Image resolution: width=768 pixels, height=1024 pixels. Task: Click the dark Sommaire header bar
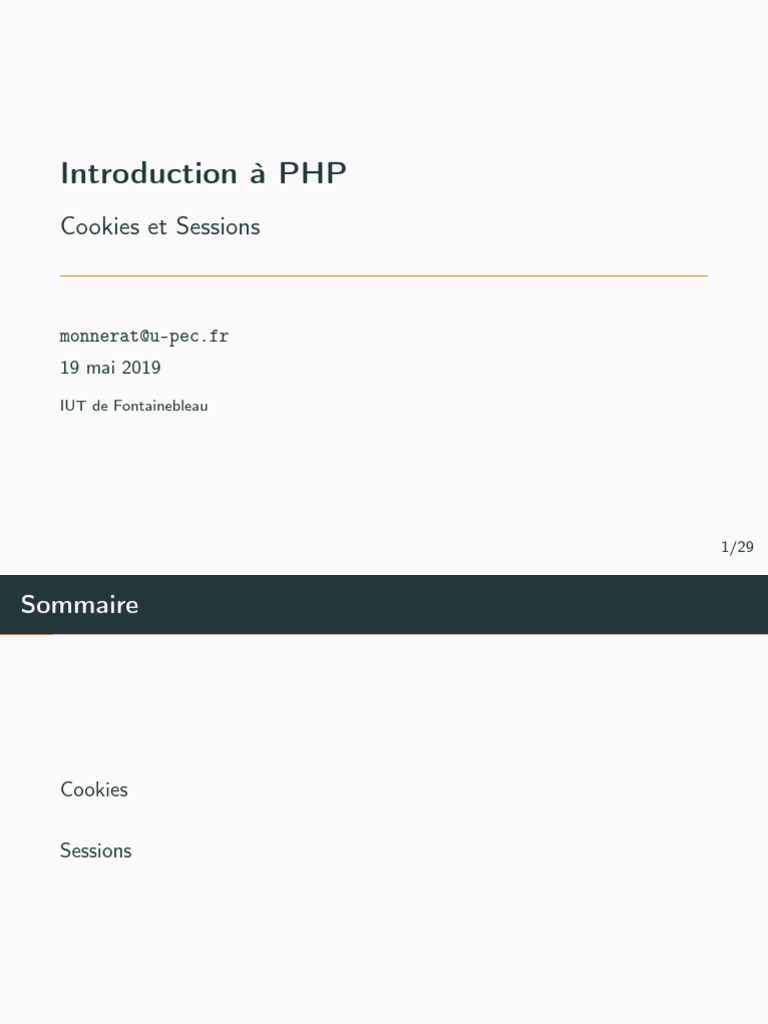pos(450,605)
